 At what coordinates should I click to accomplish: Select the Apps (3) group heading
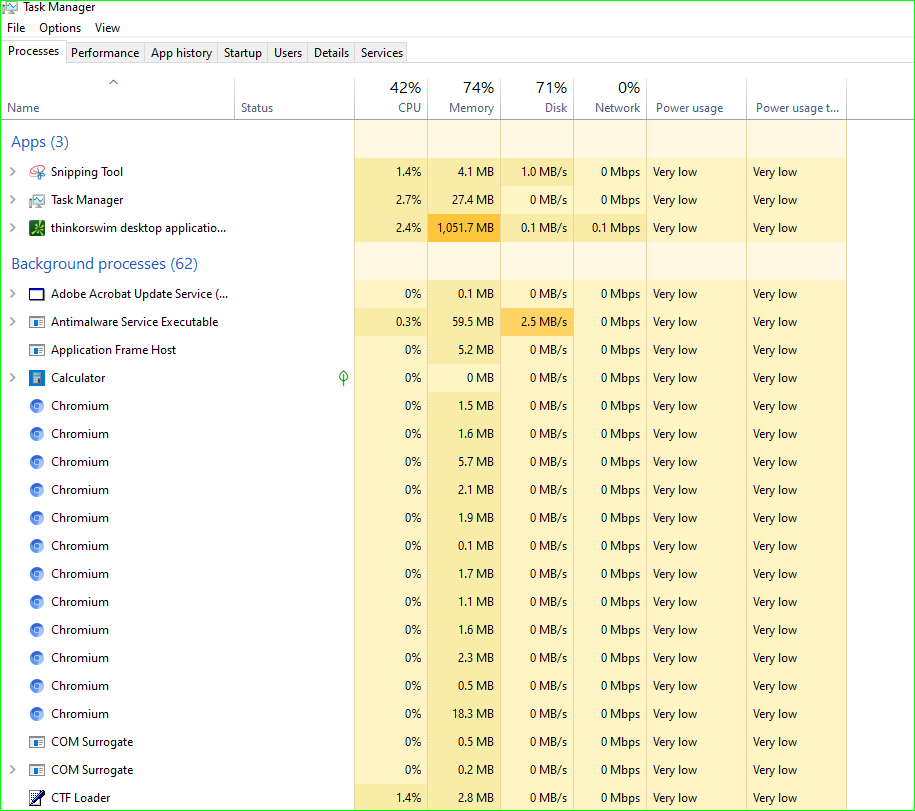pos(40,142)
